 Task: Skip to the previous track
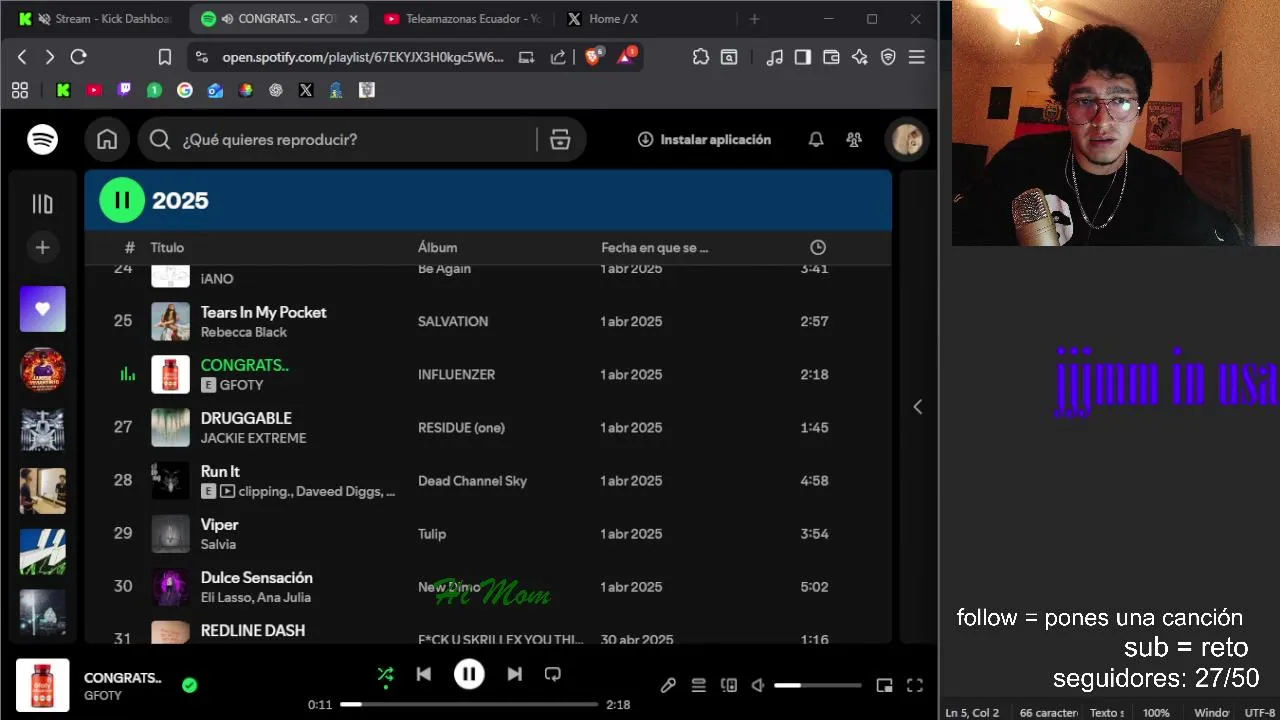tap(424, 674)
